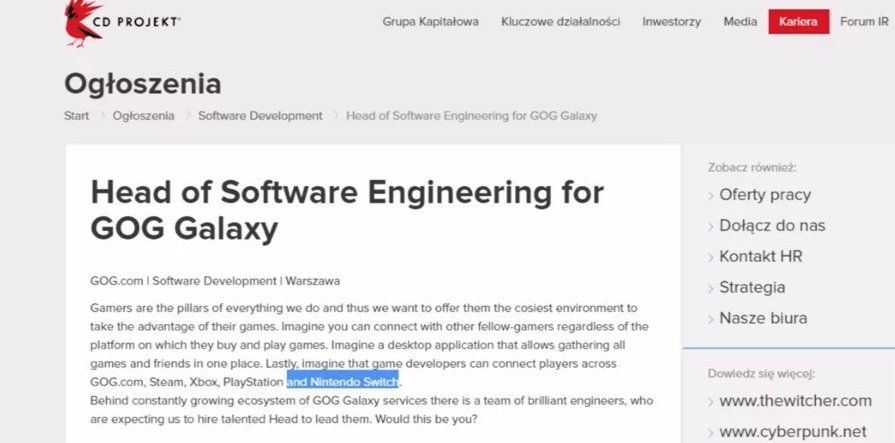Click the 'Dowiedz się więcej:' sidebar label
The width and height of the screenshot is (895, 443).
coord(761,374)
